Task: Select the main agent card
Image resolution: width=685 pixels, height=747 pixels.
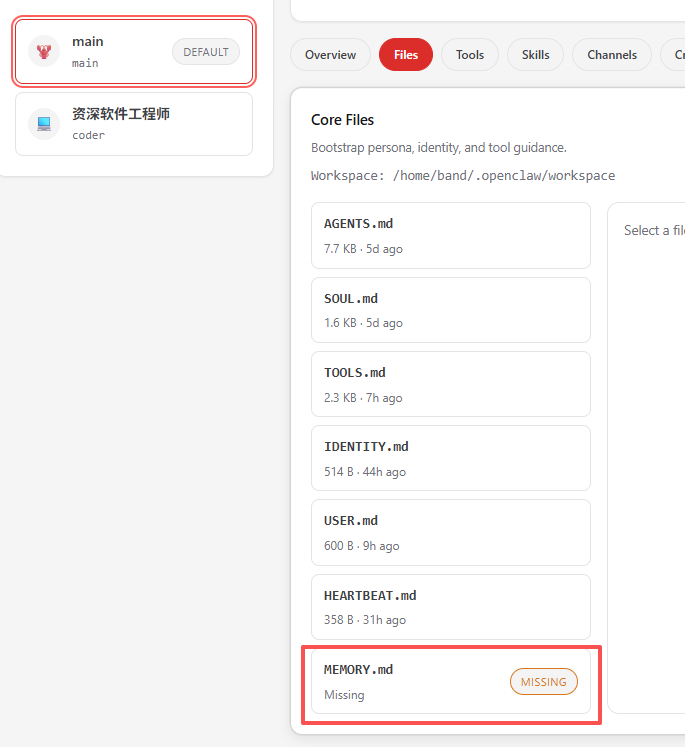Action: pyautogui.click(x=134, y=51)
